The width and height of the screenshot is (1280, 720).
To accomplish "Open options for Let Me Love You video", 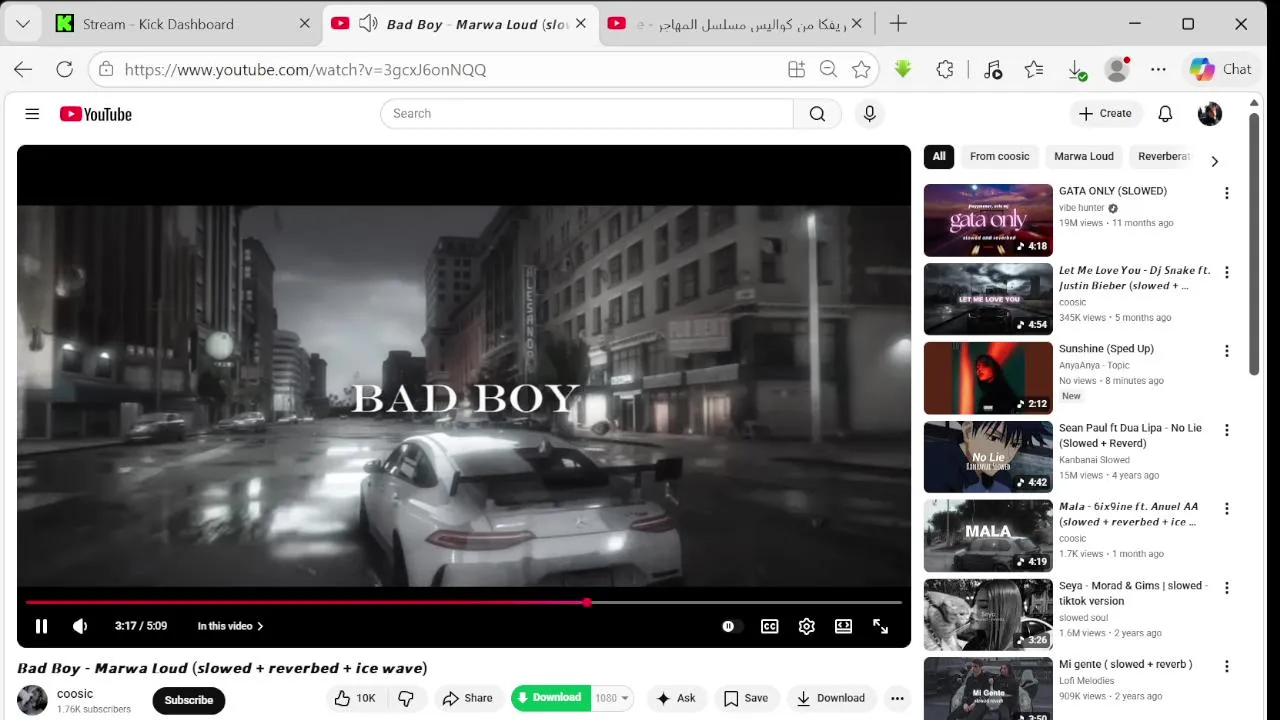I will (1227, 272).
